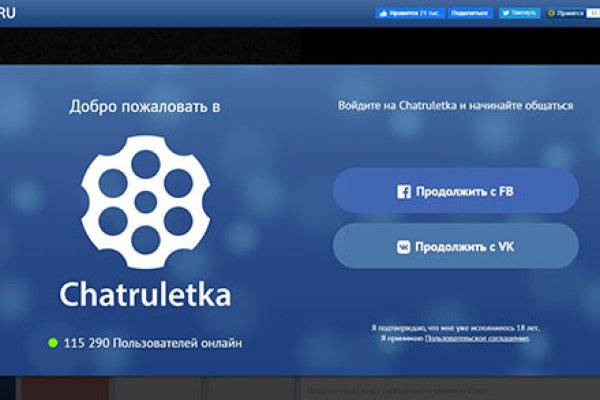The height and width of the screenshot is (400, 600).
Task: Share the page via the "Поделиться" button
Action: 470,14
